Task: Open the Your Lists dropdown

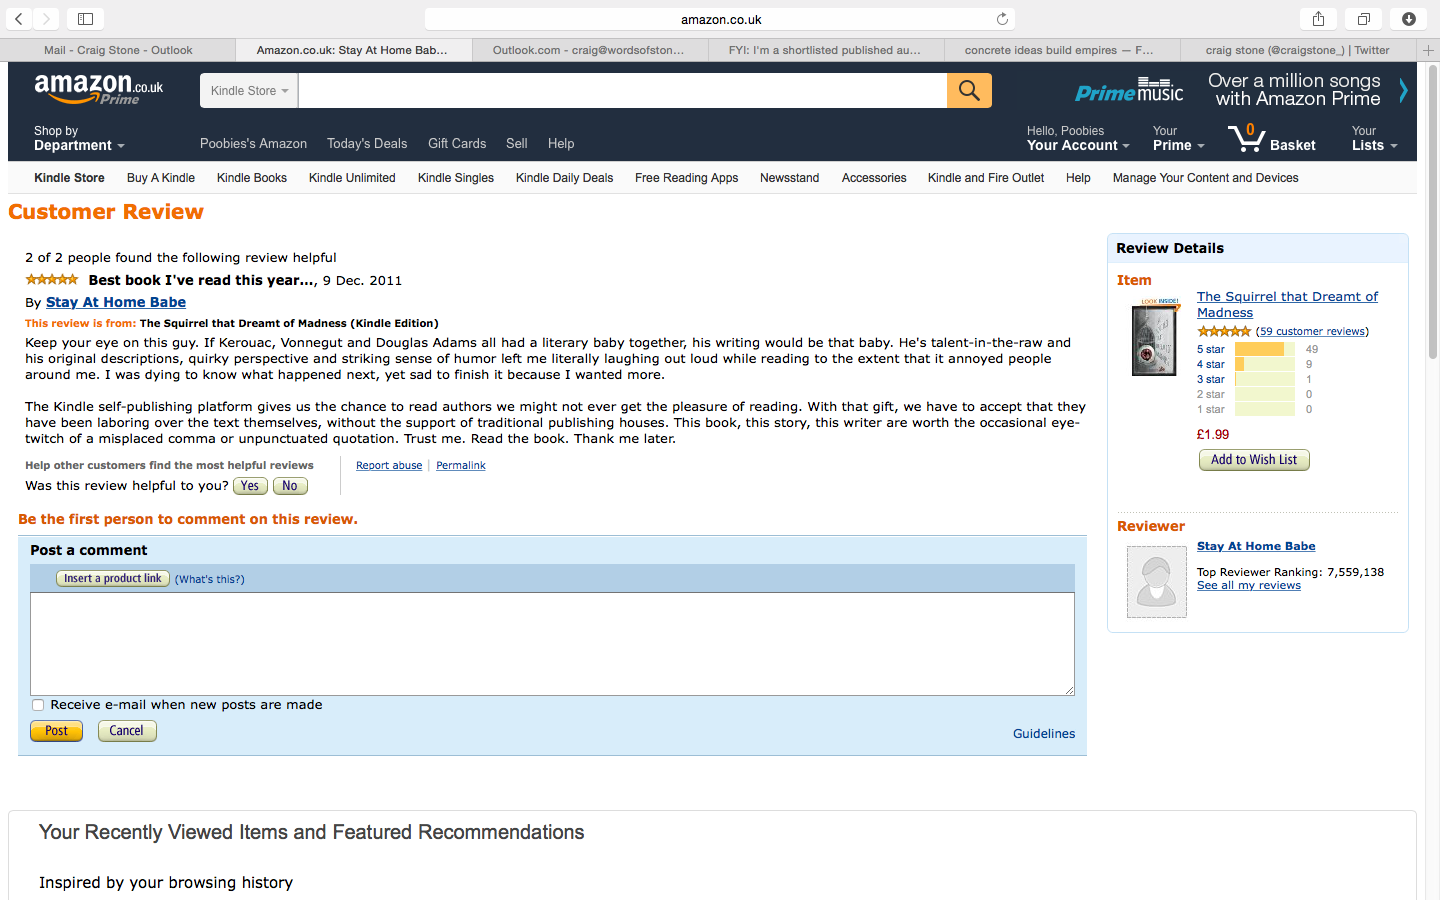Action: [1374, 138]
